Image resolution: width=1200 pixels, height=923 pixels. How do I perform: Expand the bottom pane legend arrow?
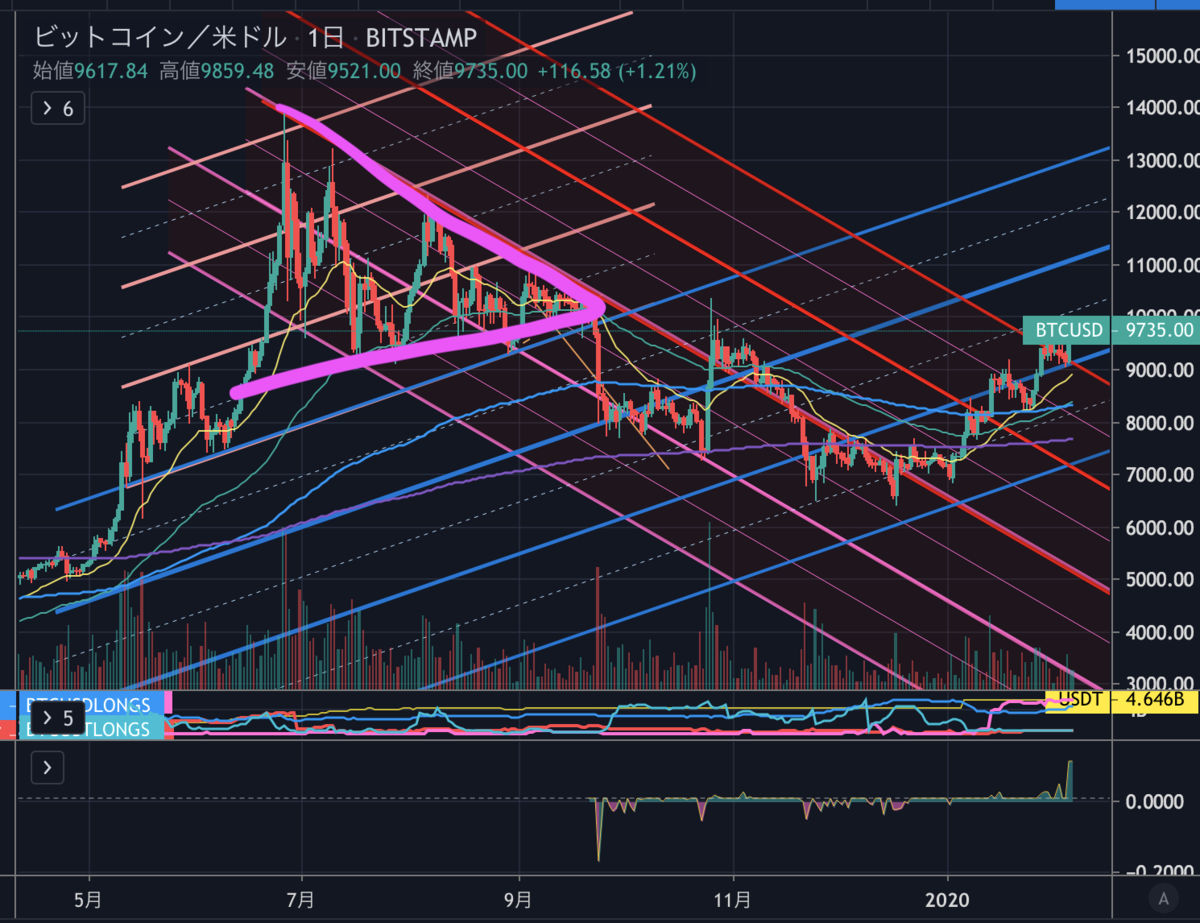click(48, 768)
